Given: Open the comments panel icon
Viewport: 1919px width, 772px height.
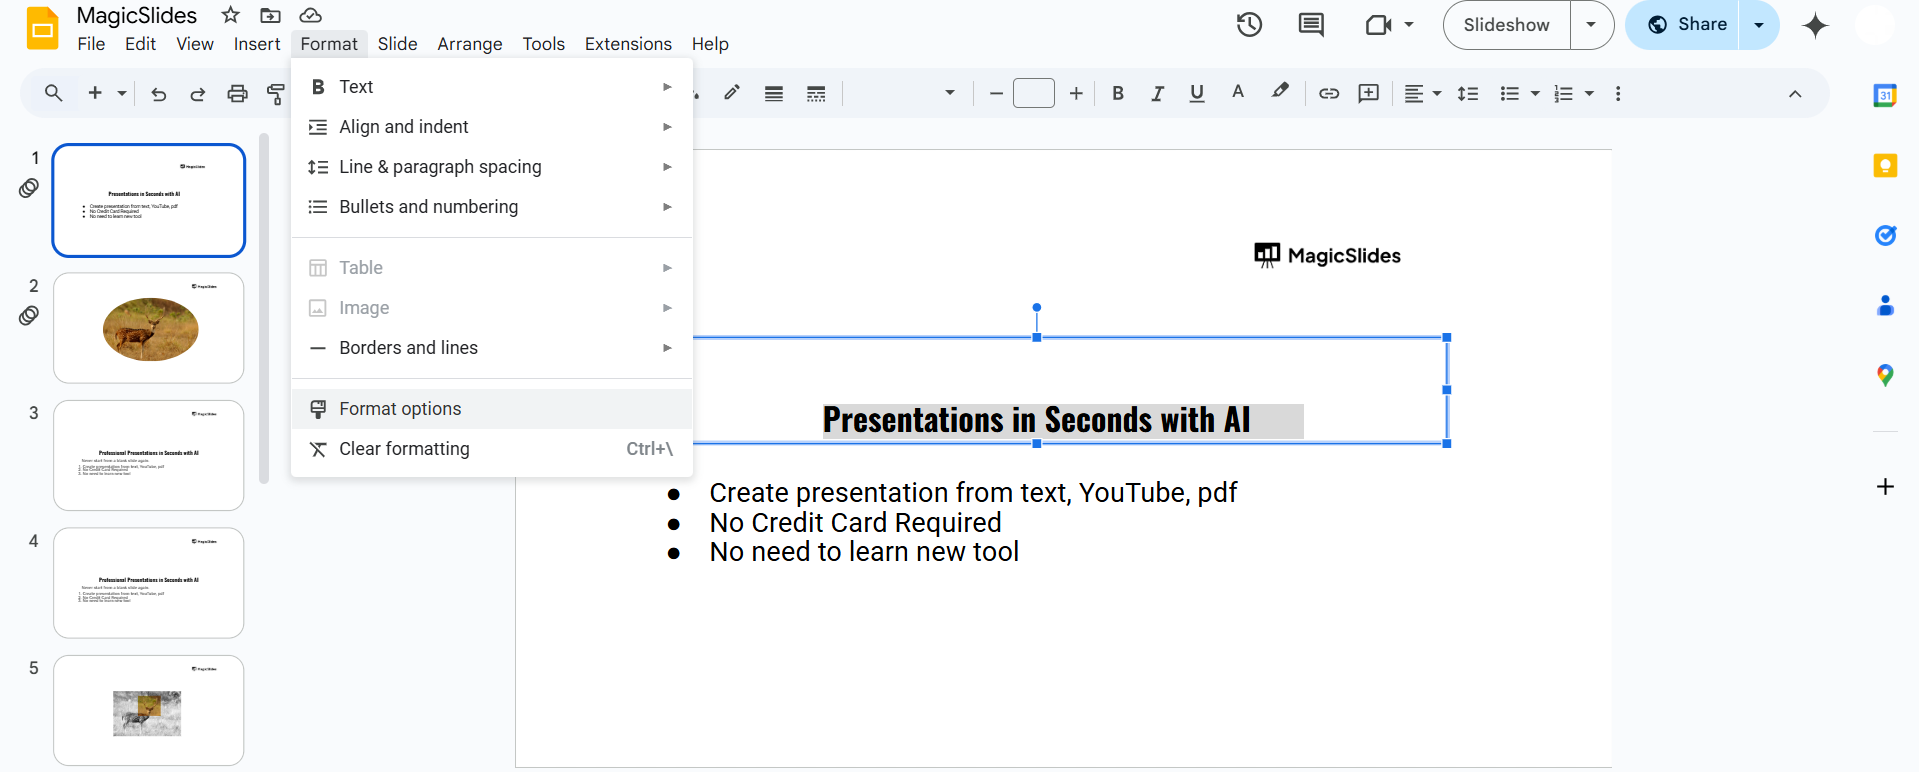Looking at the screenshot, I should [x=1311, y=25].
